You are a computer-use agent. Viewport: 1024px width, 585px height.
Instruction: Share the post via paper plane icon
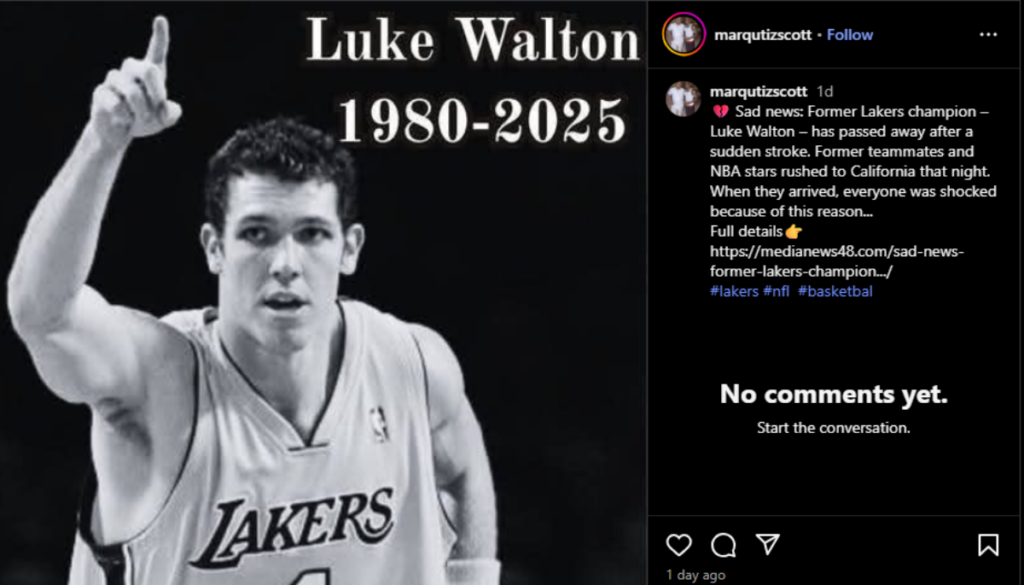point(767,544)
